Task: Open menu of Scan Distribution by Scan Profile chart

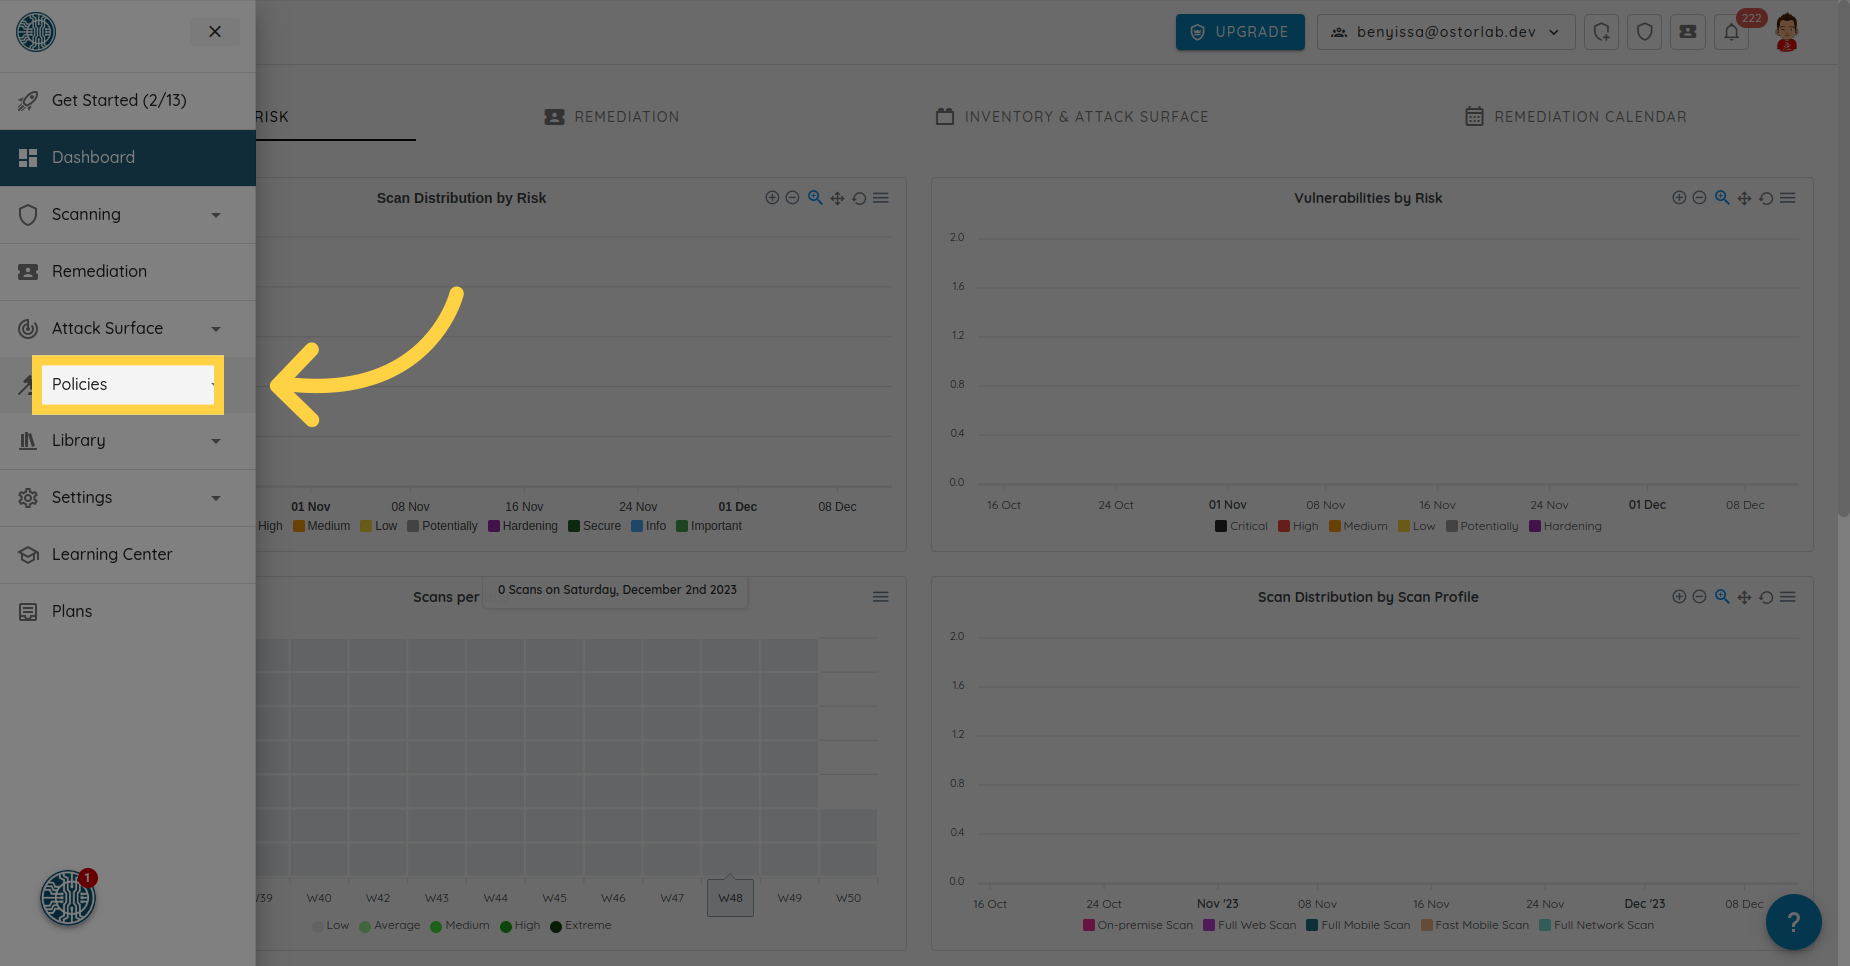Action: [1788, 597]
